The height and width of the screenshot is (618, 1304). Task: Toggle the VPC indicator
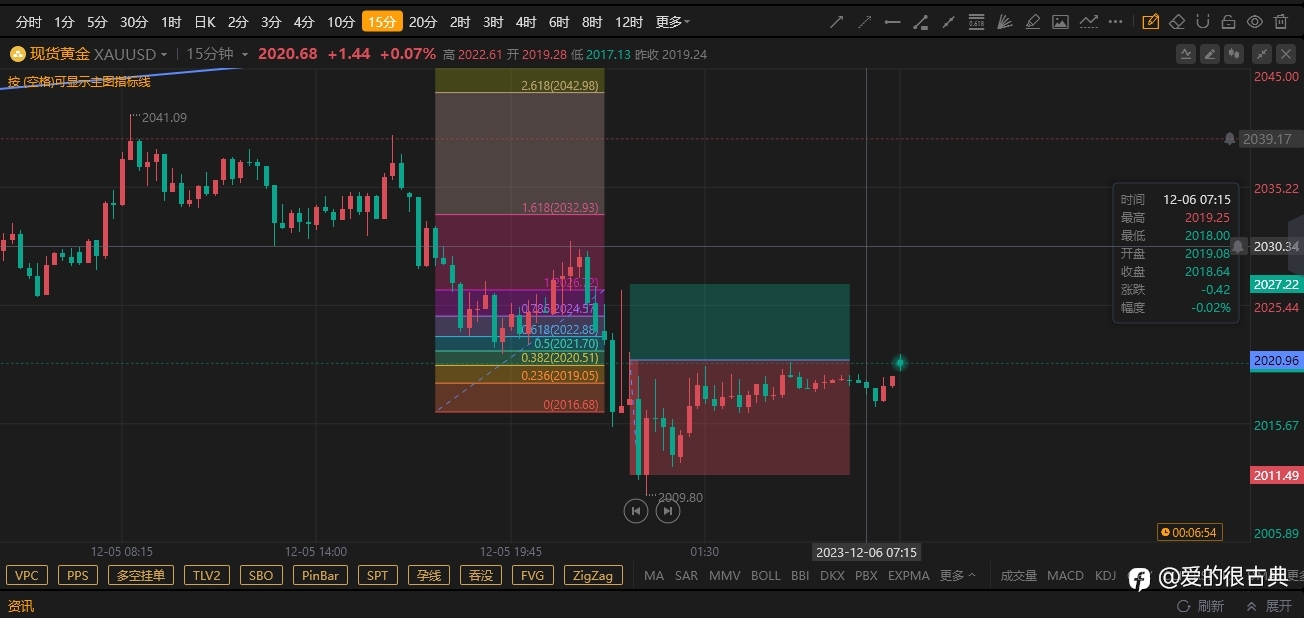pos(27,575)
